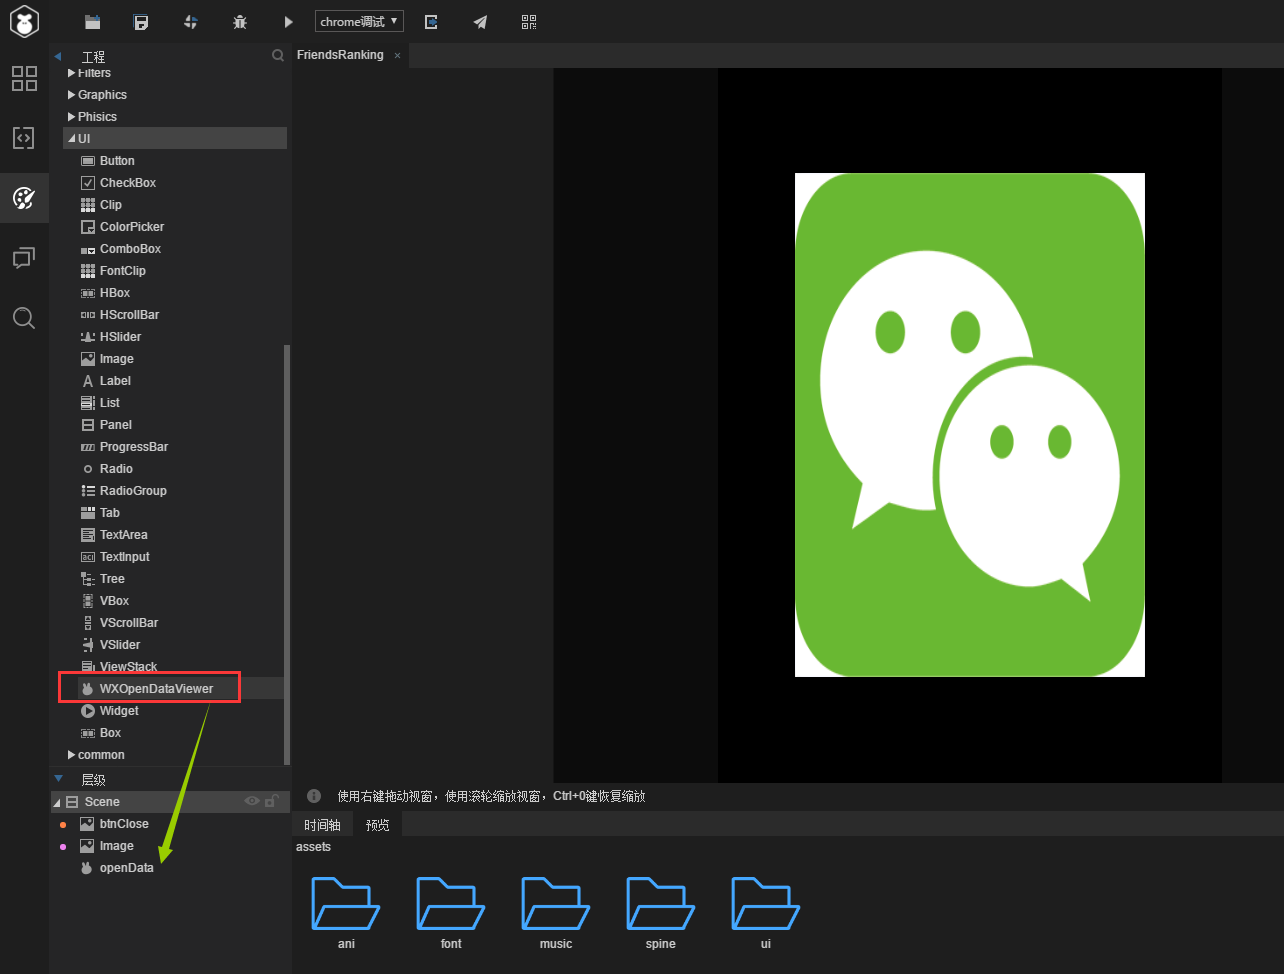Expand the common tree node
The height and width of the screenshot is (974, 1284).
point(71,755)
